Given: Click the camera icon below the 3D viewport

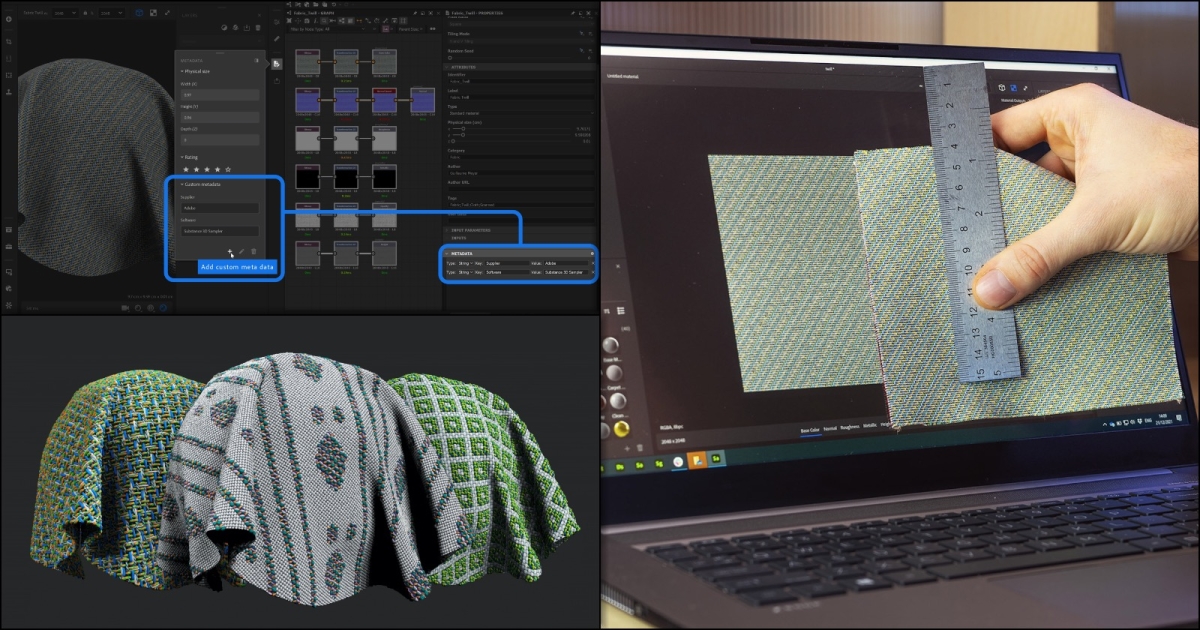Looking at the screenshot, I should coord(125,308).
